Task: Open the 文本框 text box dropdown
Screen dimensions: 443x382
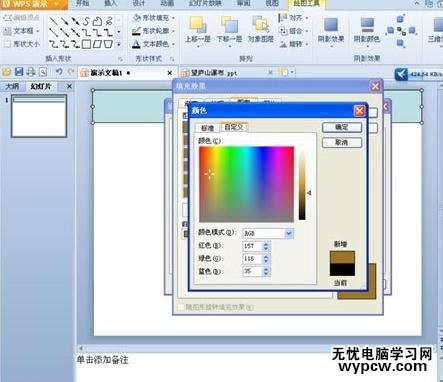Action: pos(21,31)
